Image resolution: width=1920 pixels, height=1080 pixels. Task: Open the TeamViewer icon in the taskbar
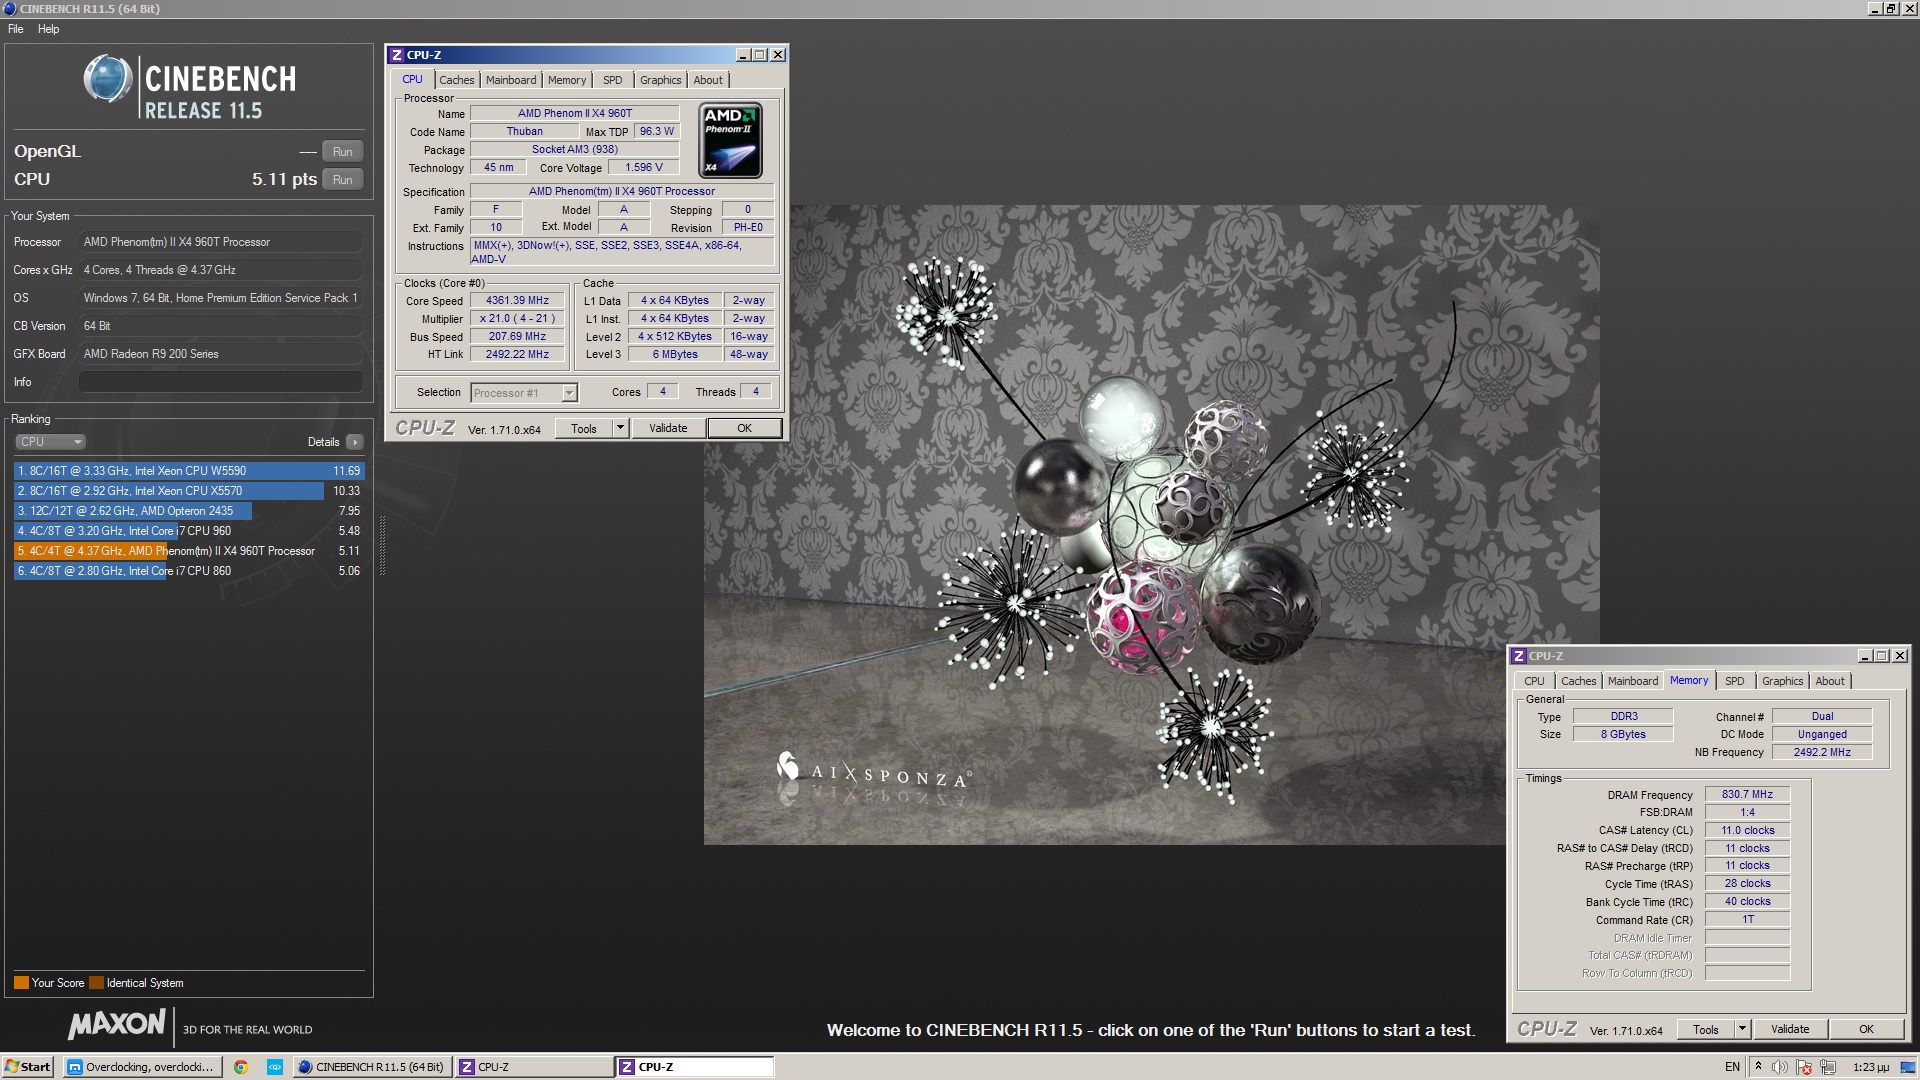point(275,1067)
